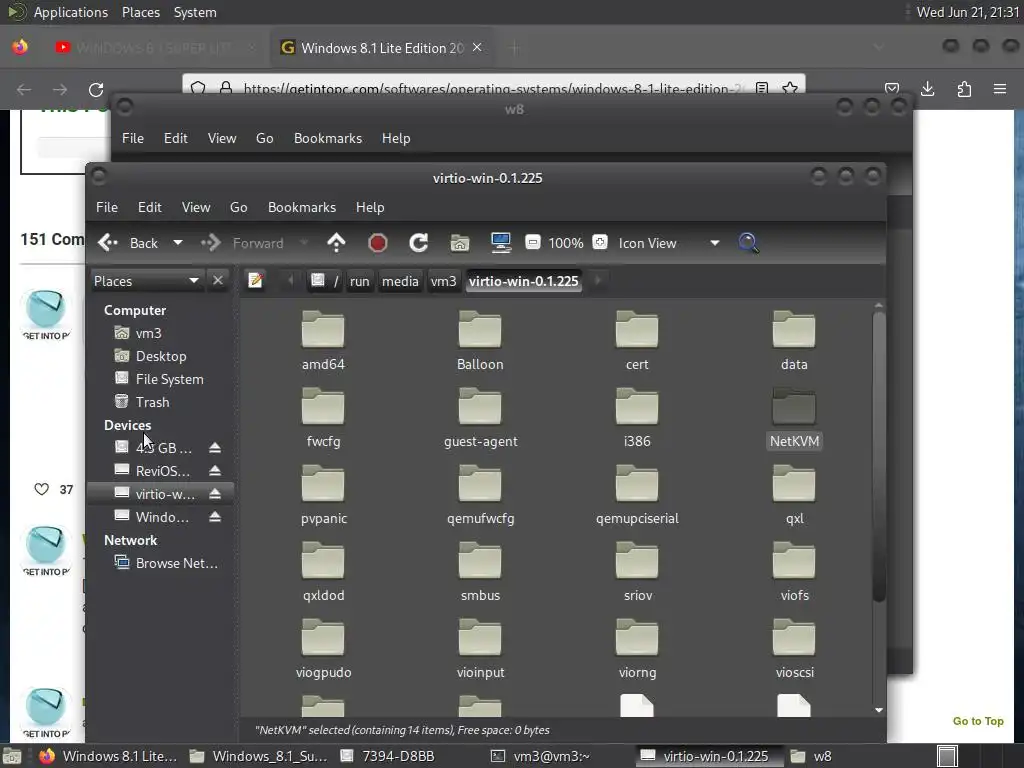The height and width of the screenshot is (768, 1024).
Task: Open the Edit menu in virtio-win window
Action: click(150, 207)
